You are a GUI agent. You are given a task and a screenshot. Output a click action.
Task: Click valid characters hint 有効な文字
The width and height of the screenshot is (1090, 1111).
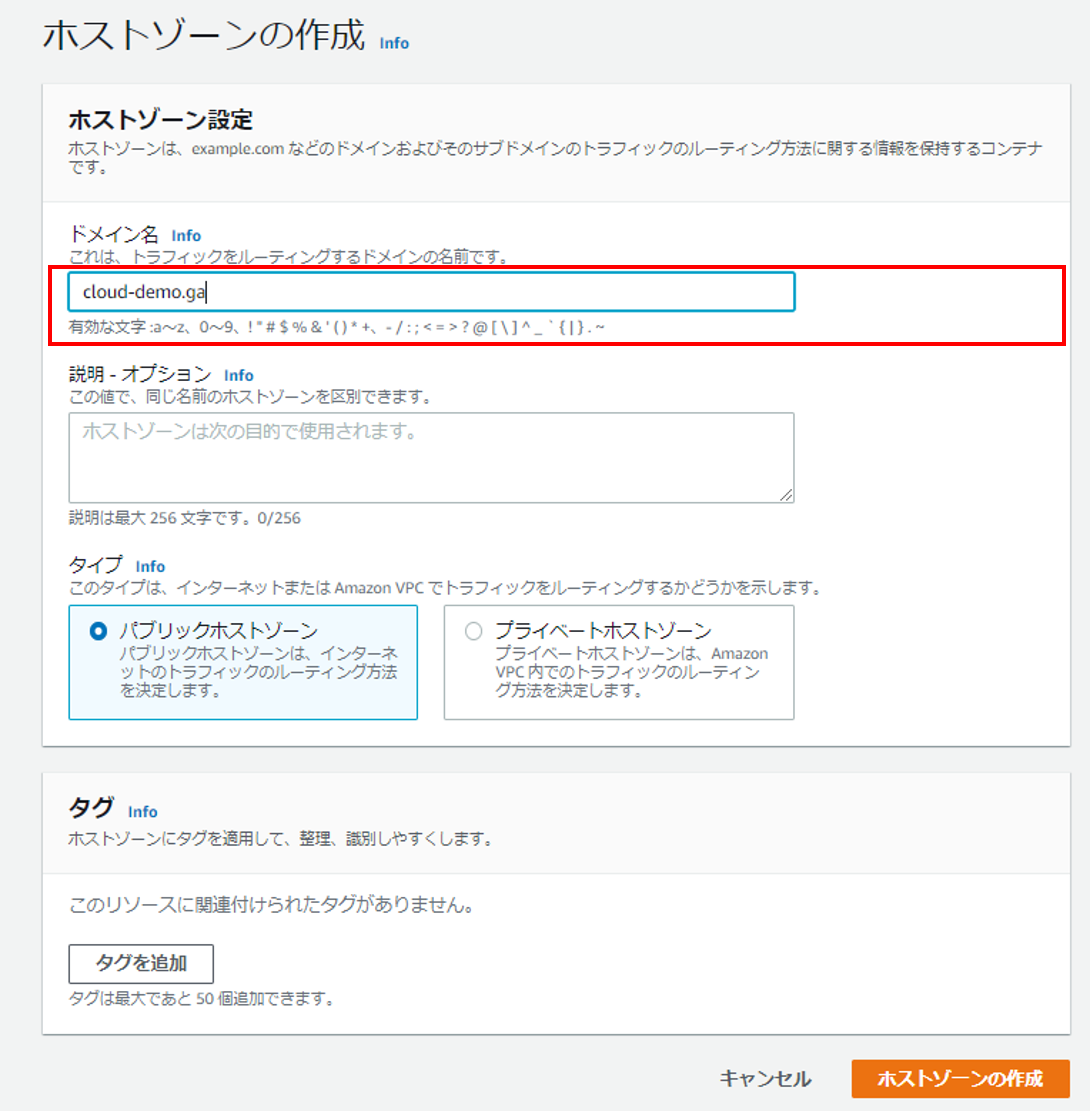337,327
